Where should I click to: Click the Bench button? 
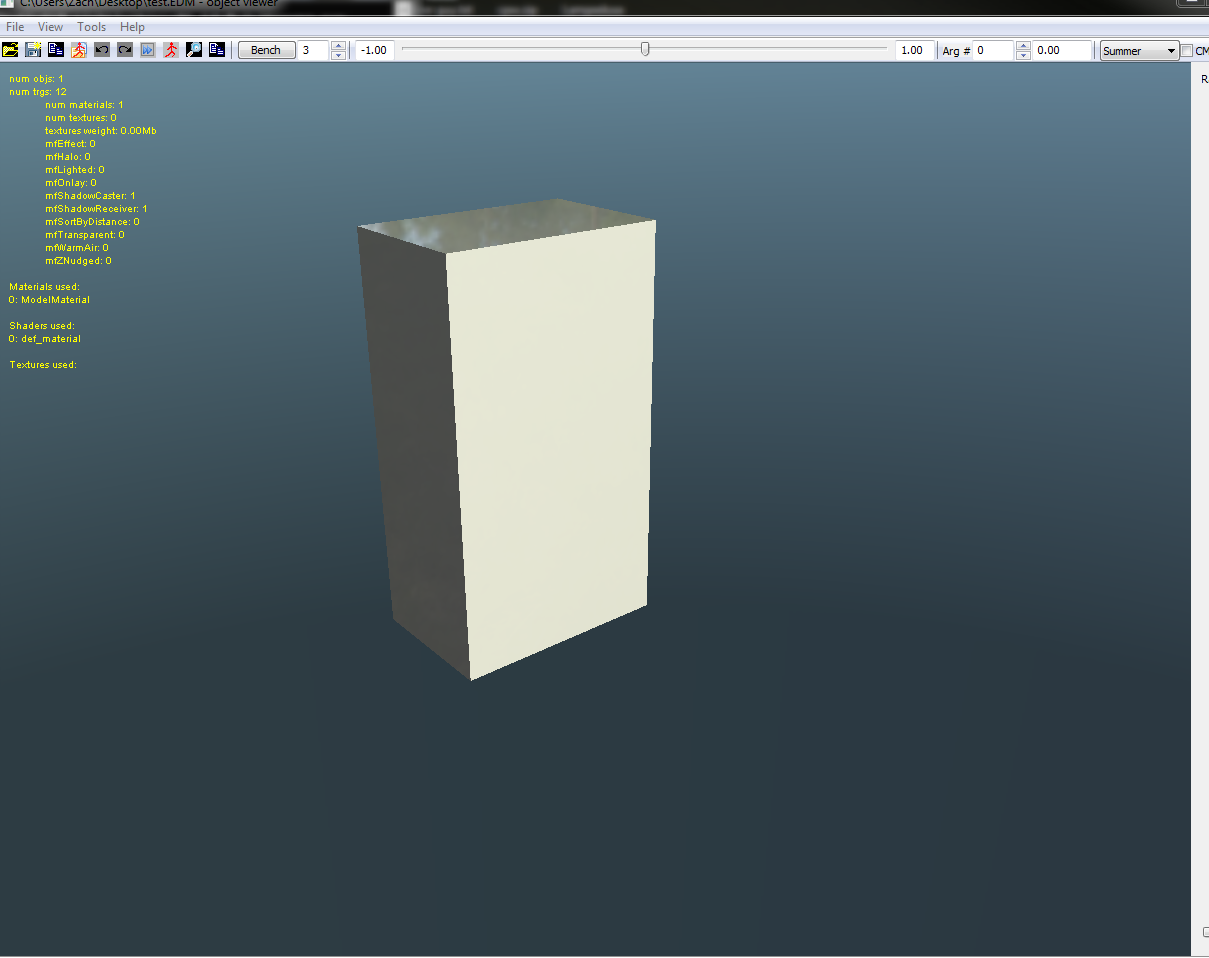266,50
